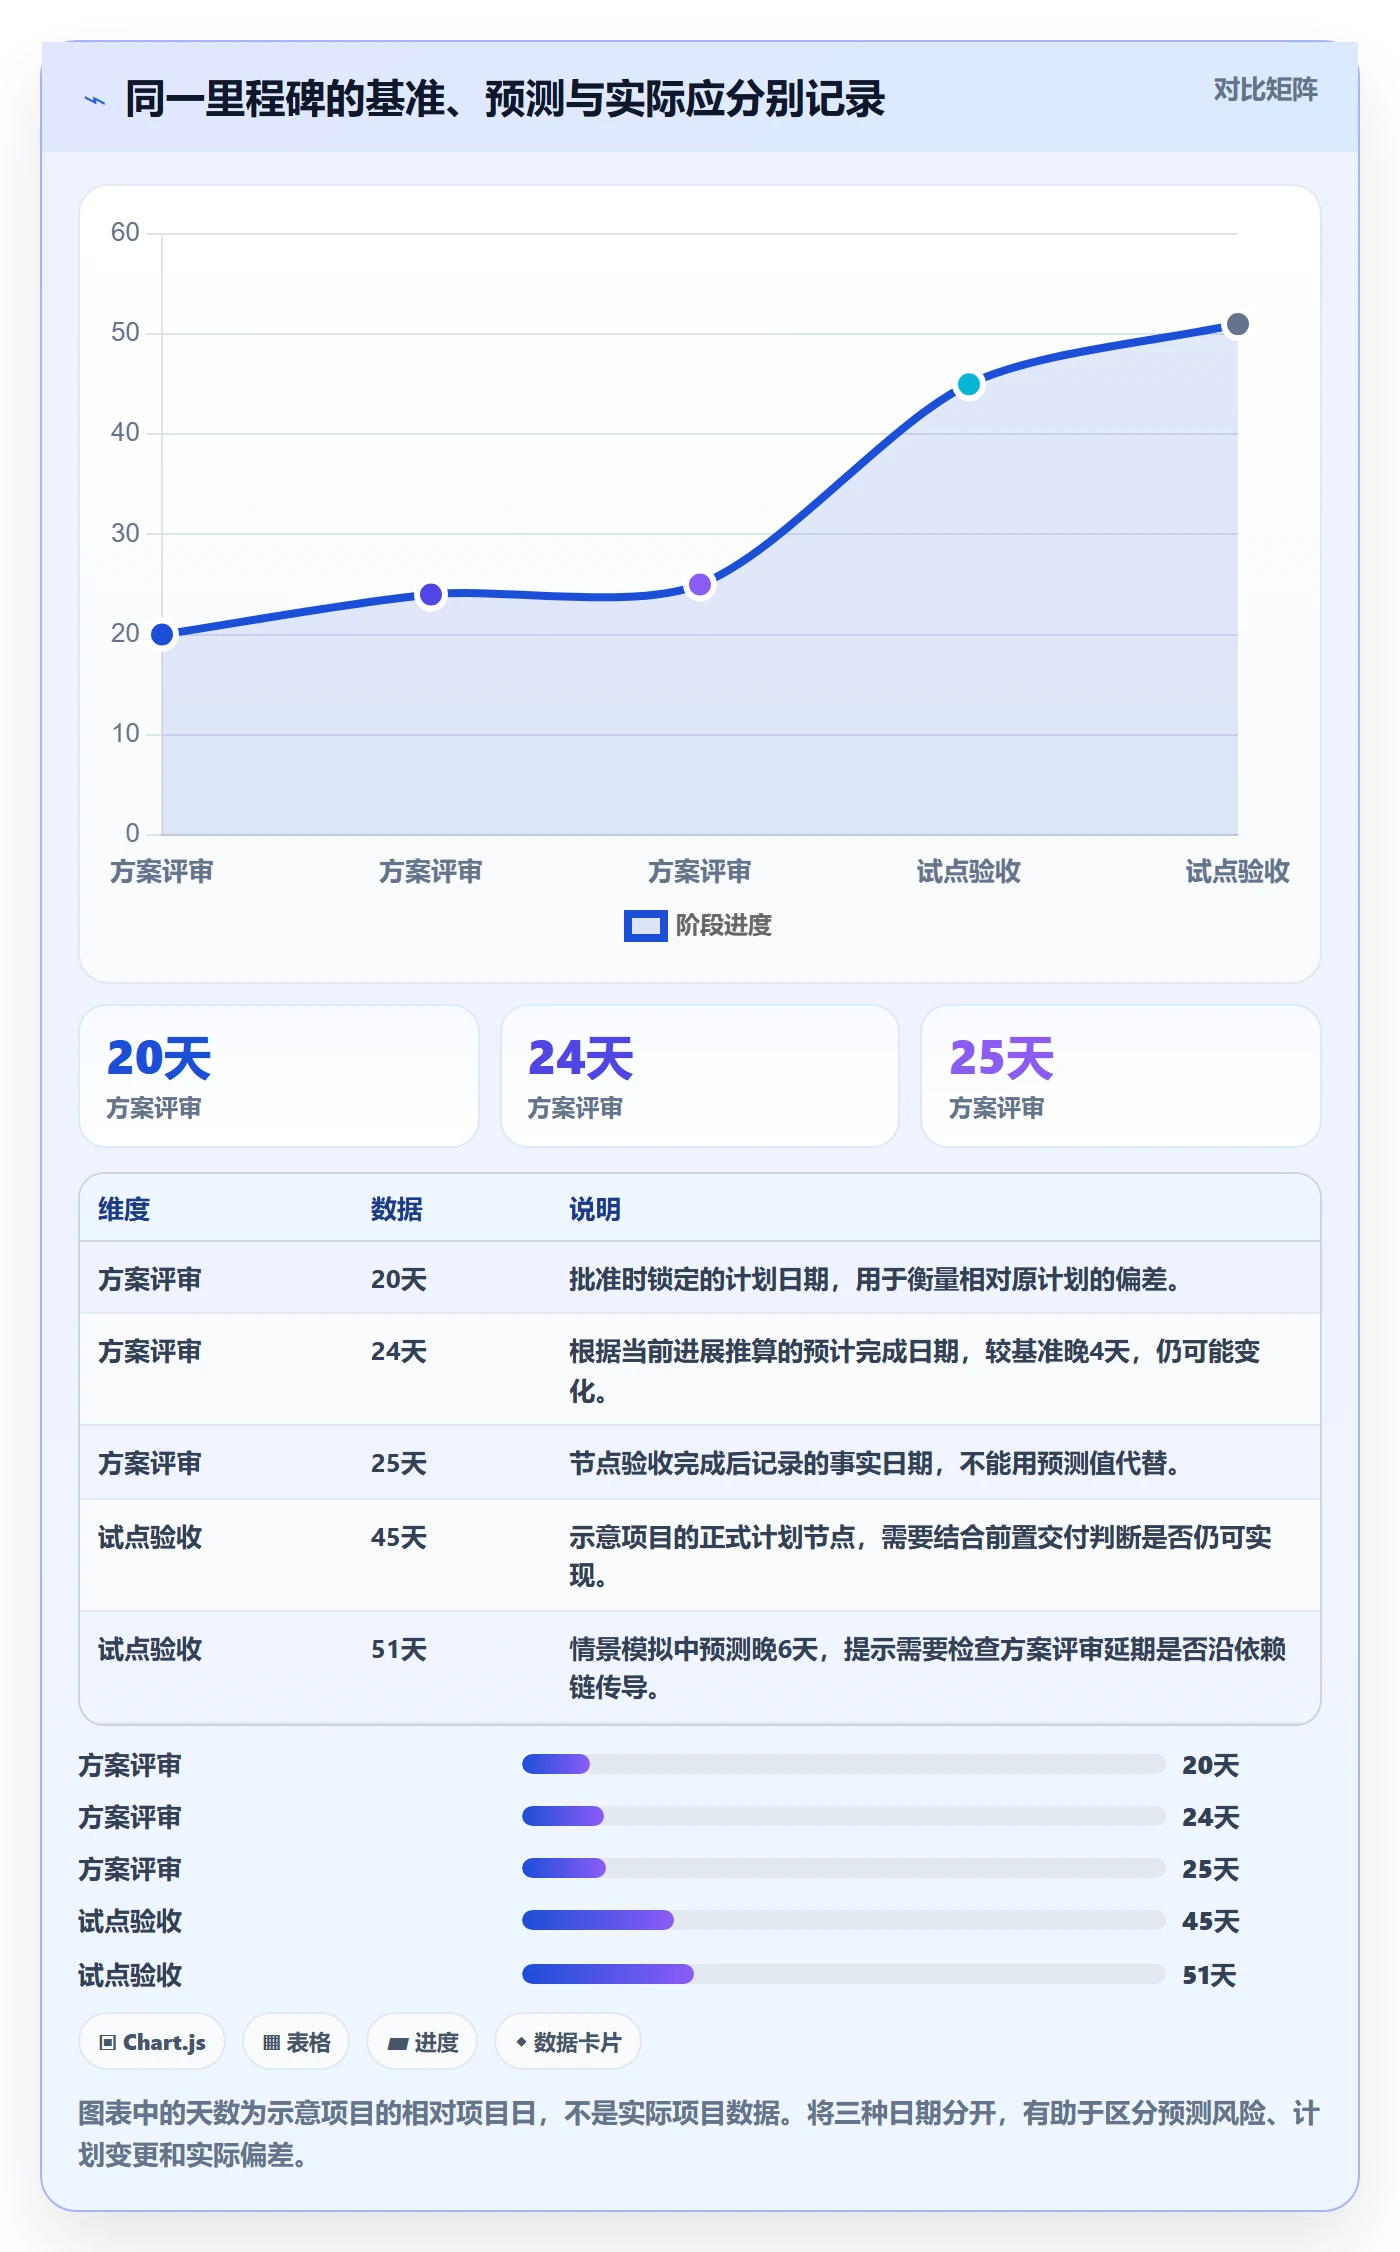The height and width of the screenshot is (2252, 1400).
Task: Click the 数据 column header
Action: point(396,1209)
